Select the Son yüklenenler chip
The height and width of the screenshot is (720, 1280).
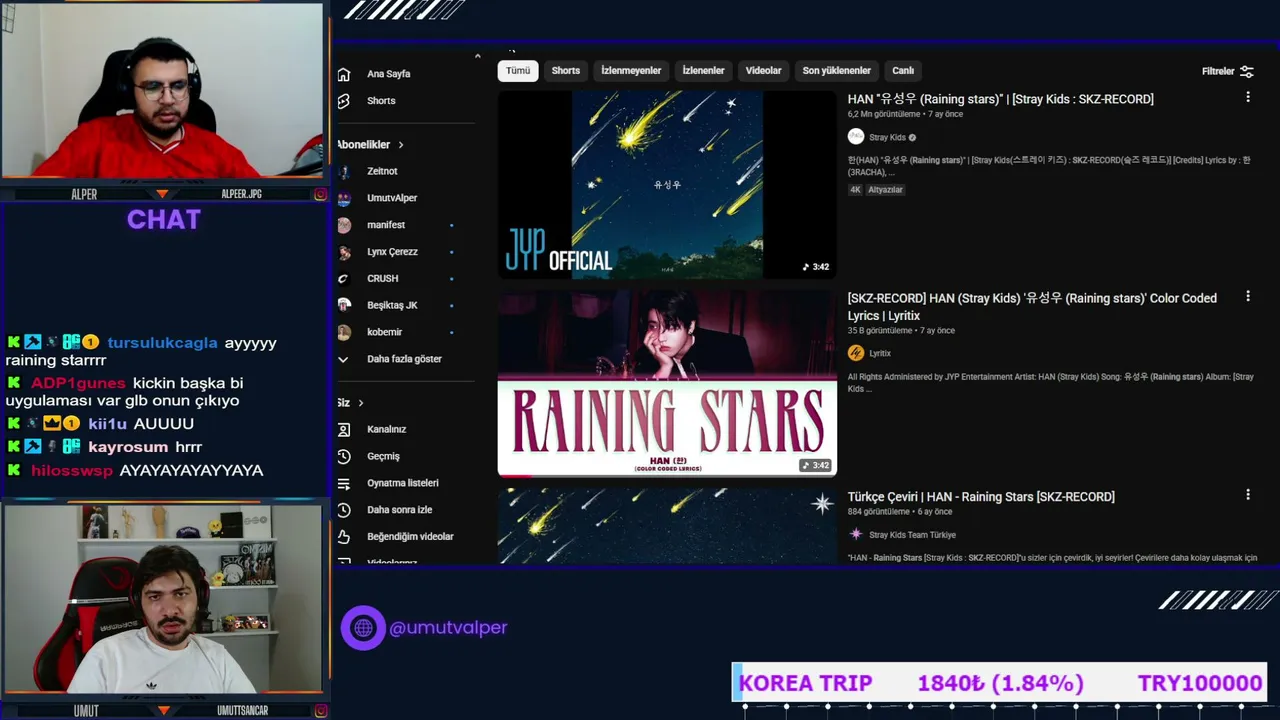tap(837, 71)
